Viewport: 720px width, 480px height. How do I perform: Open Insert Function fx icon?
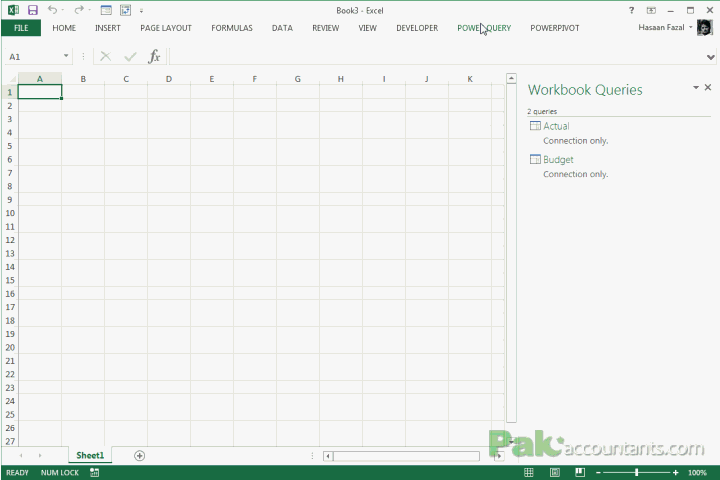[x=154, y=56]
